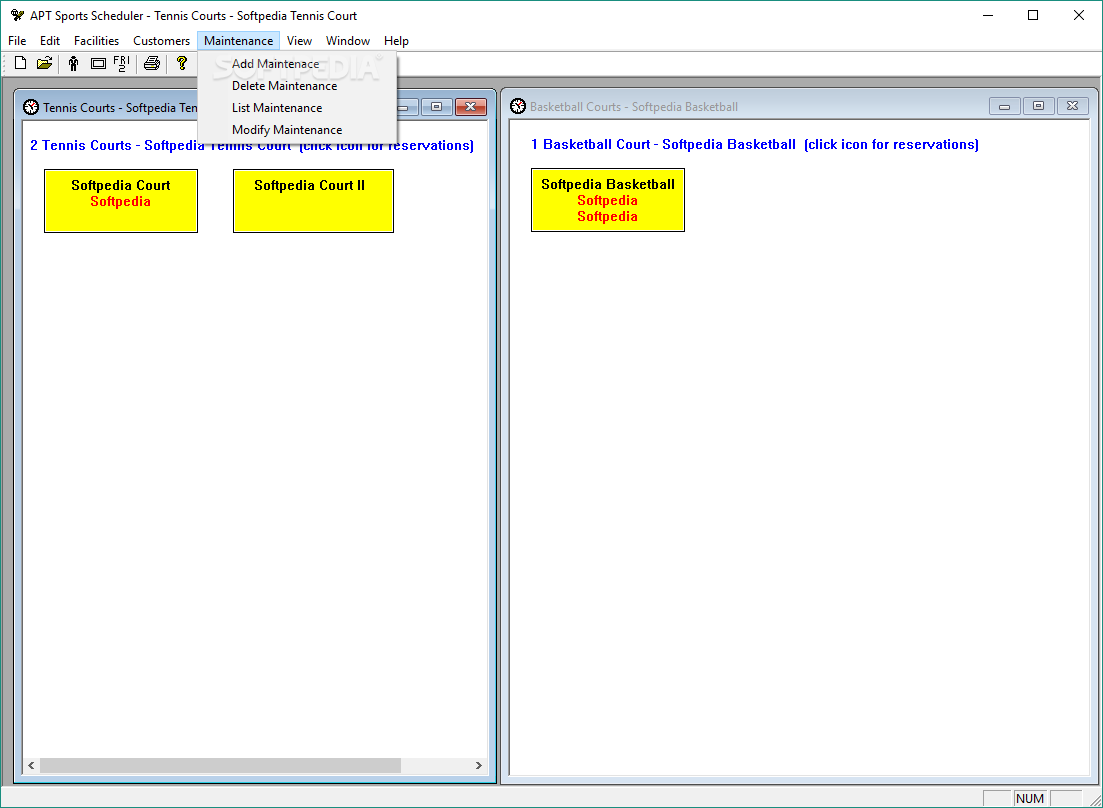The image size is (1103, 808).
Task: Close the Basketball Courts child window
Action: [1072, 106]
